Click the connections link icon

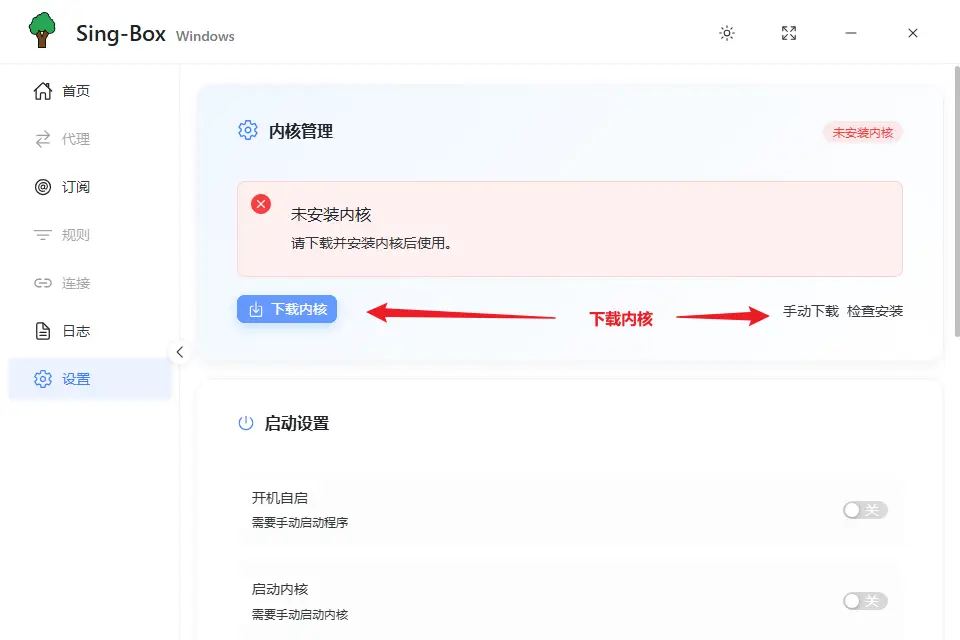tap(42, 283)
